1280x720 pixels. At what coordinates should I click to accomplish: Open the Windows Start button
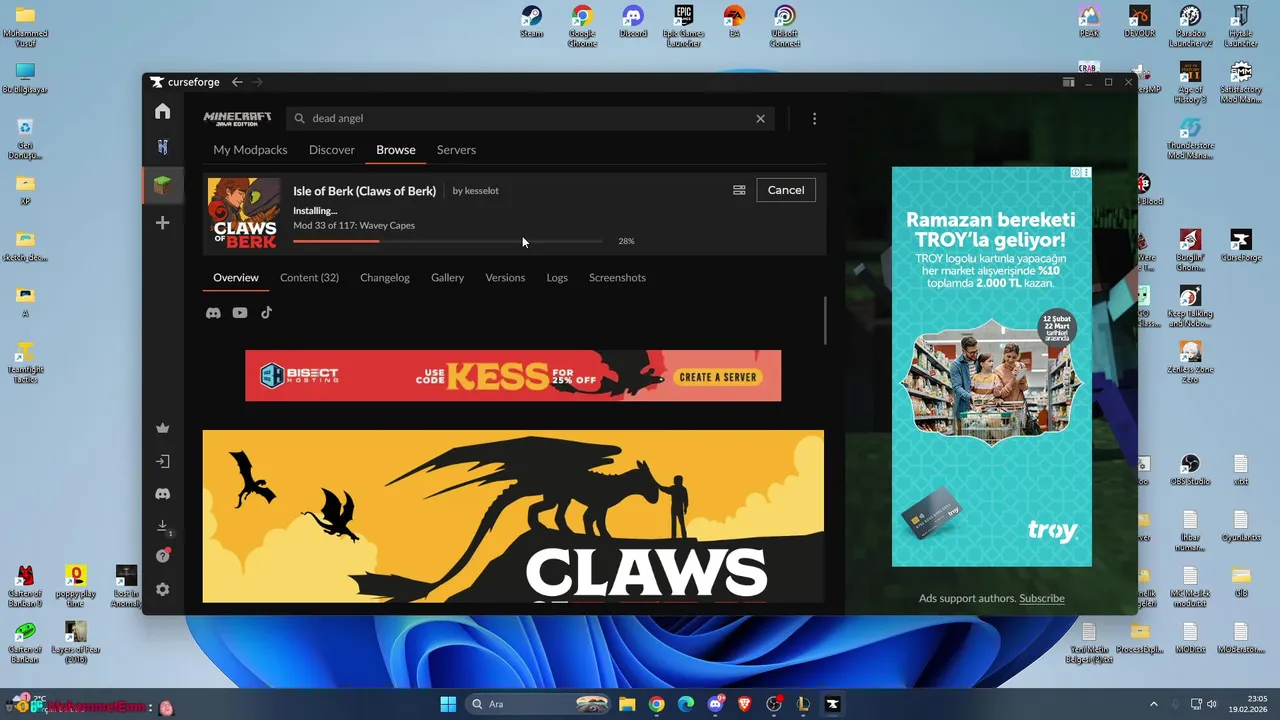pyautogui.click(x=448, y=704)
